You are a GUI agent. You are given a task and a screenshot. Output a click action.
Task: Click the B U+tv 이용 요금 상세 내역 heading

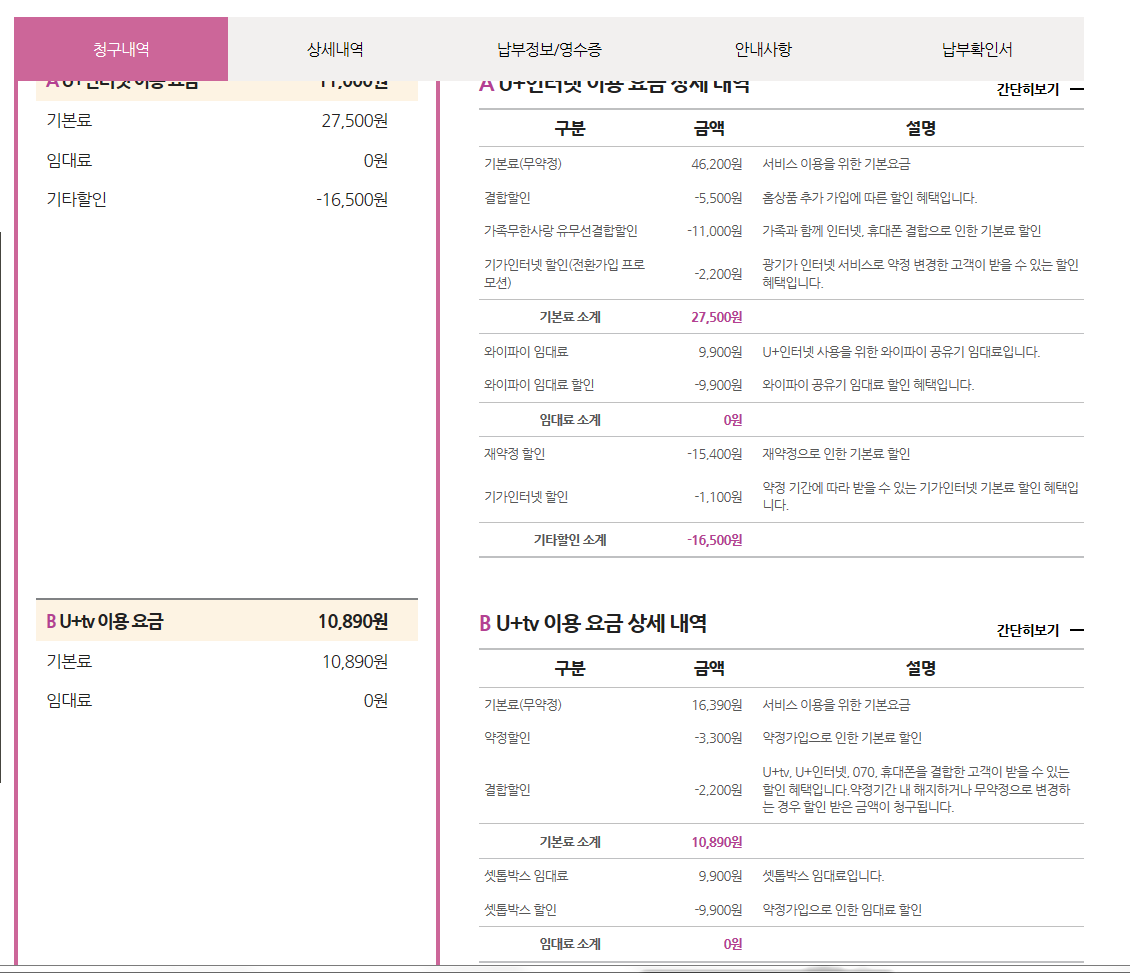593,624
